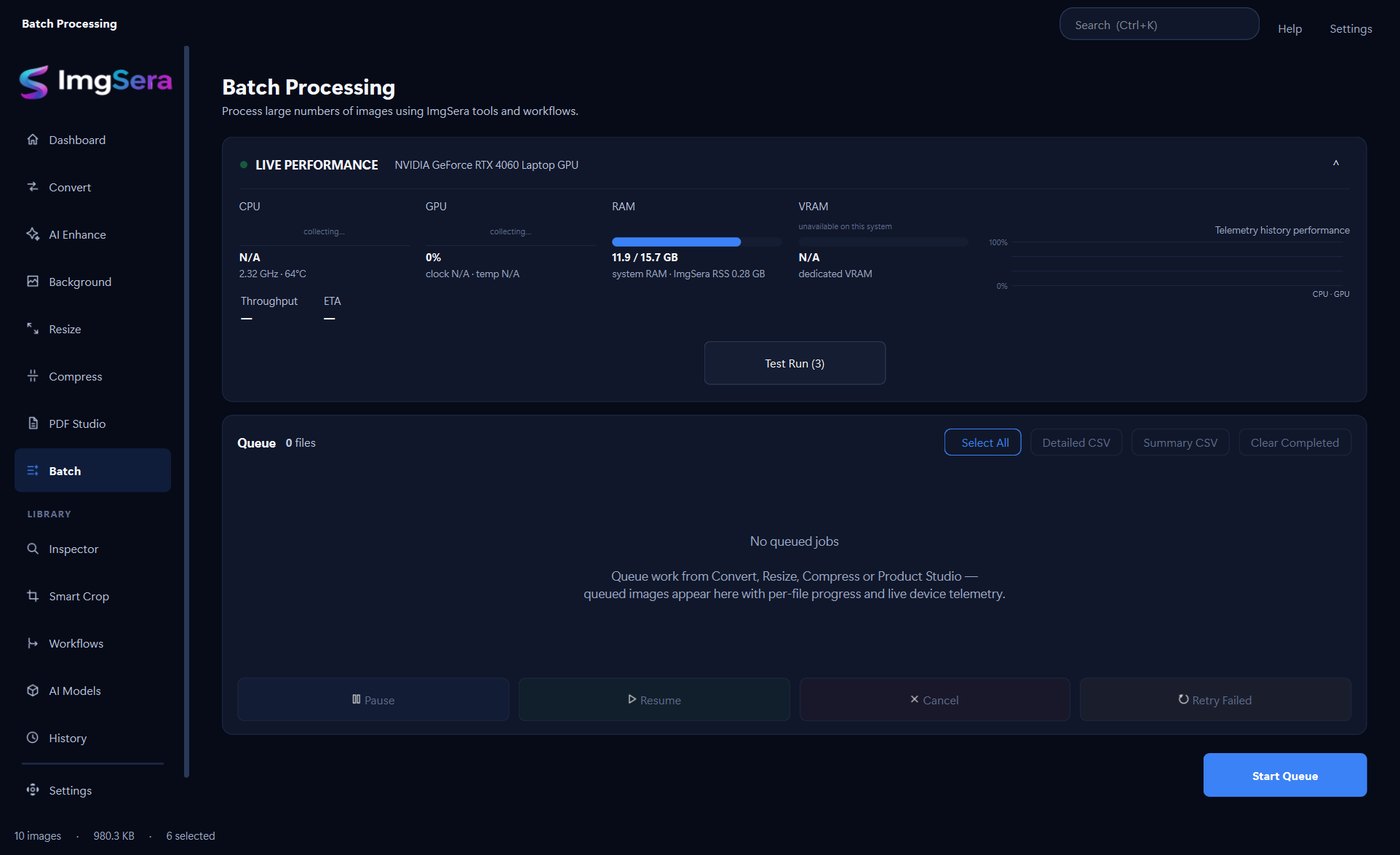
Task: Click the "10 images" status text
Action: 38,836
